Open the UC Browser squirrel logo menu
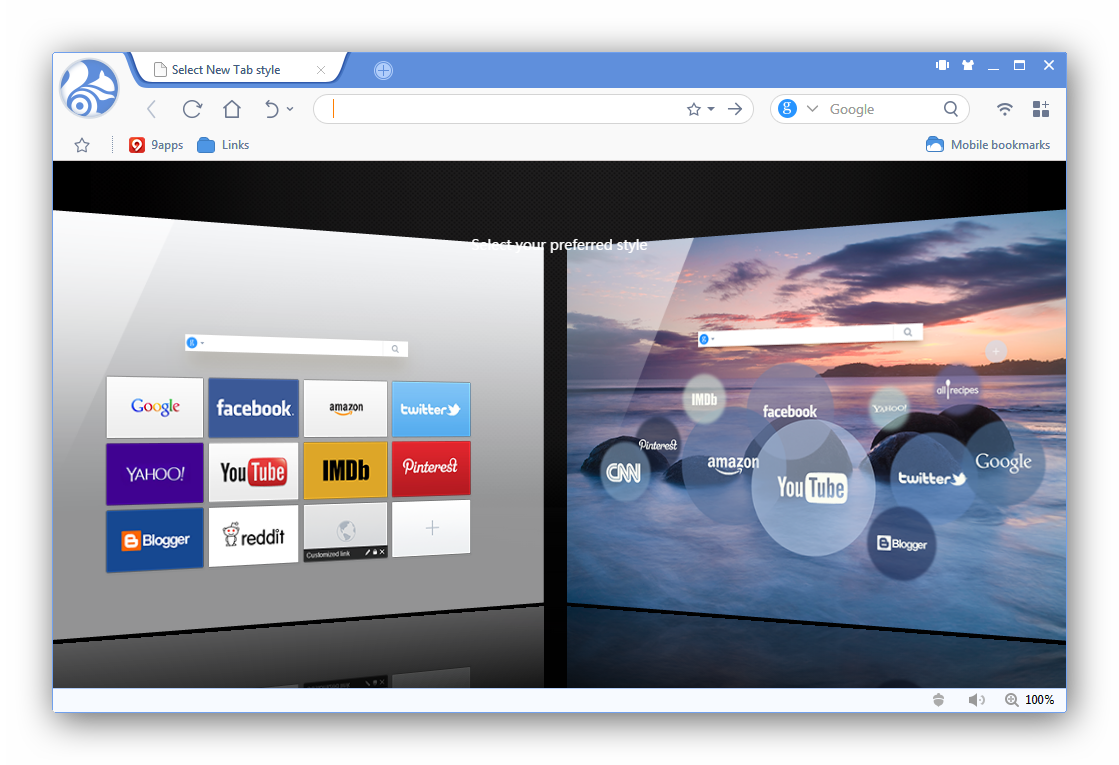The width and height of the screenshot is (1119, 765). 89,89
